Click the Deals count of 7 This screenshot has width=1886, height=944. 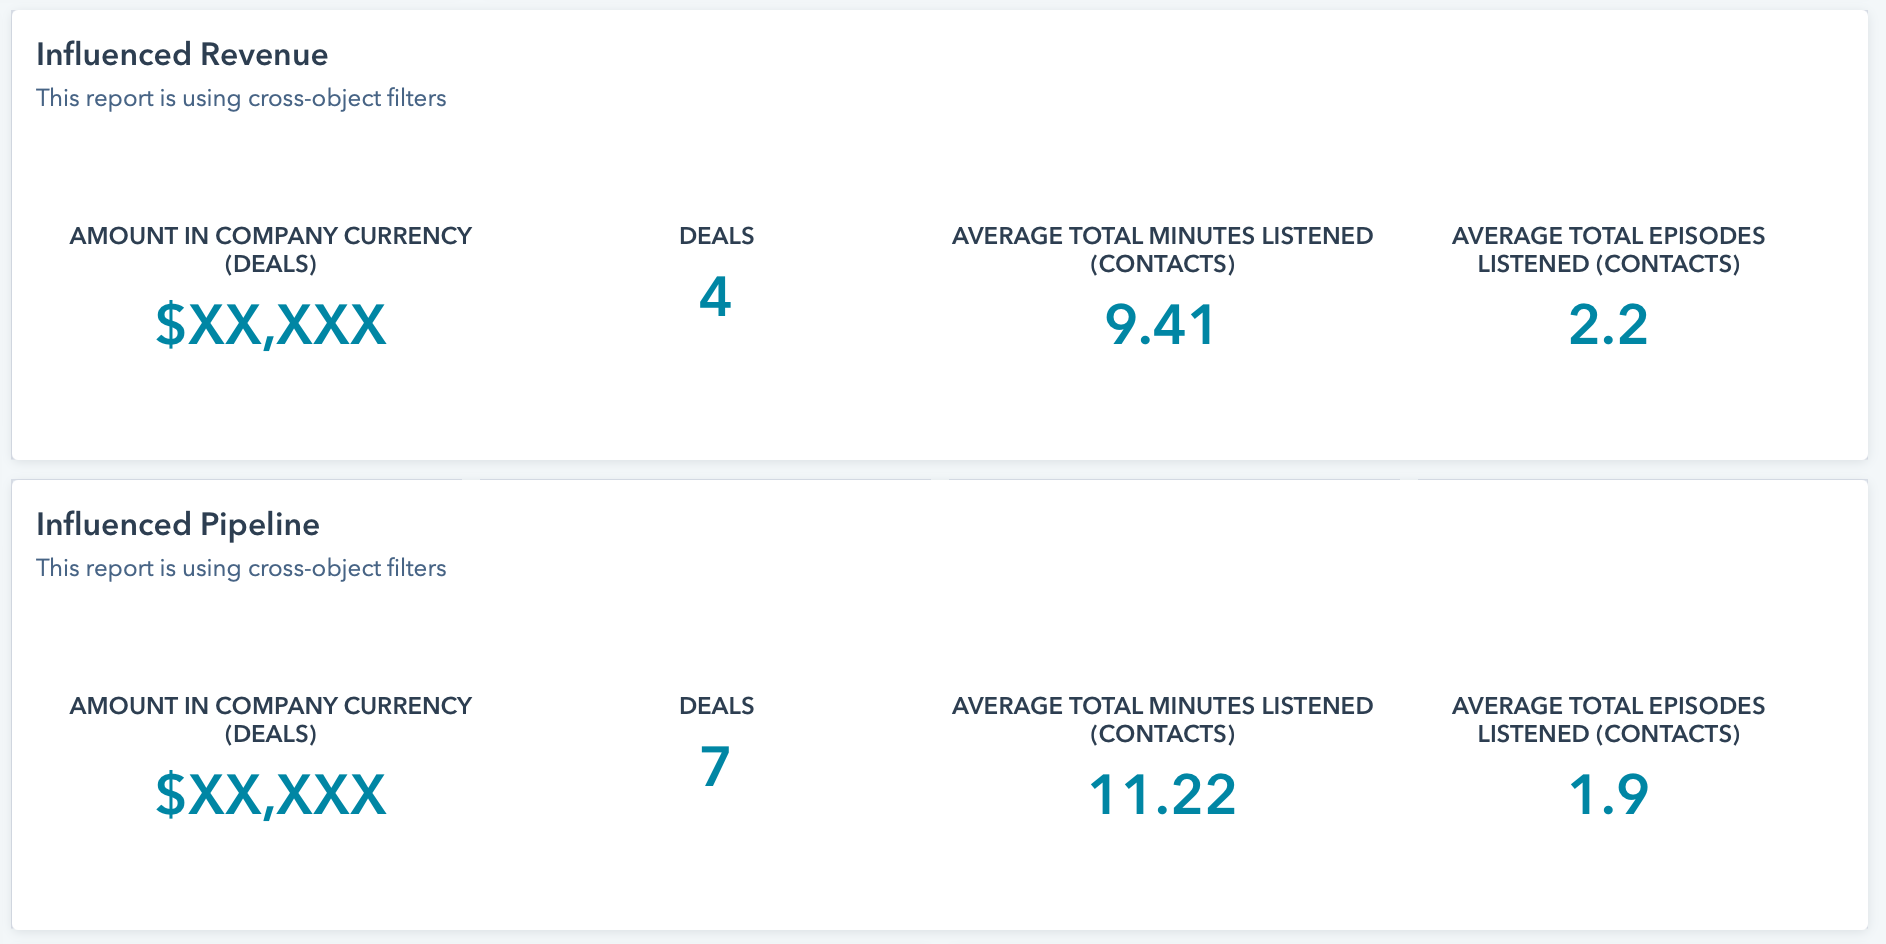pos(716,767)
